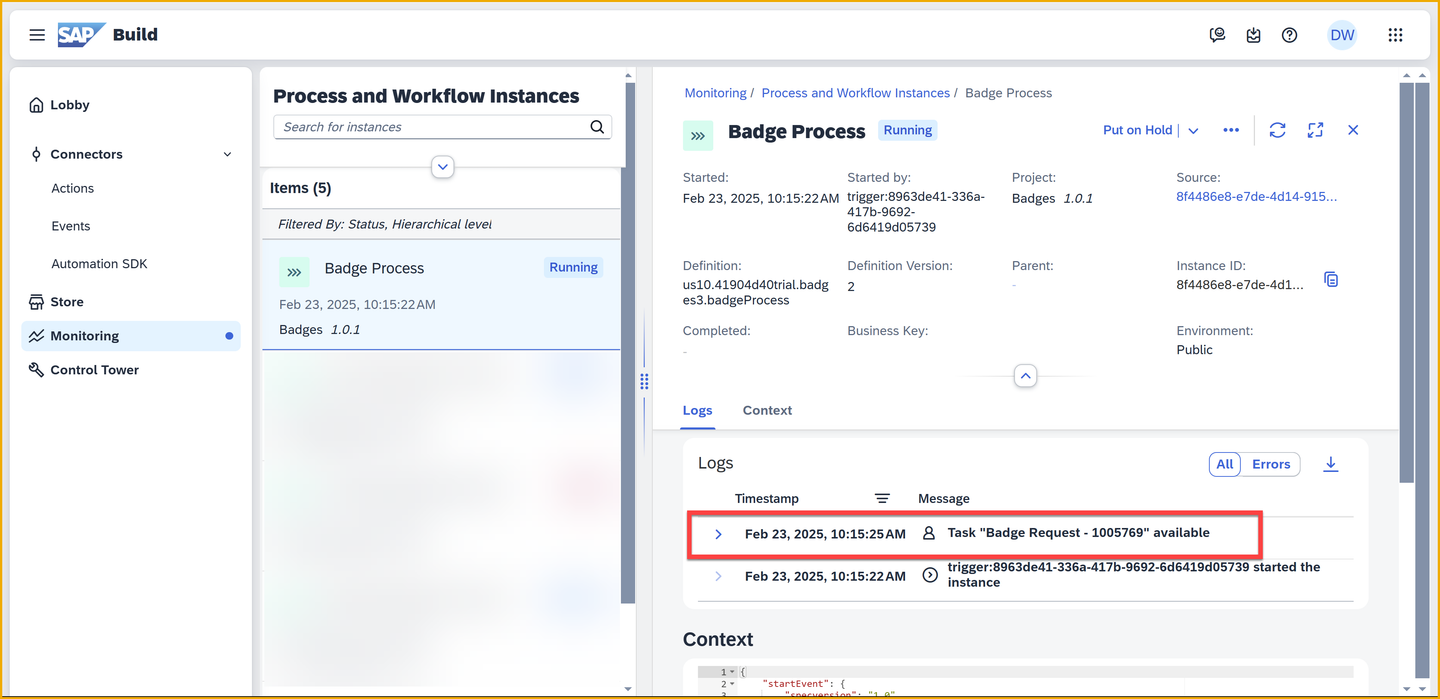Collapse the startEvent JSON node
1440x699 pixels.
(732, 684)
